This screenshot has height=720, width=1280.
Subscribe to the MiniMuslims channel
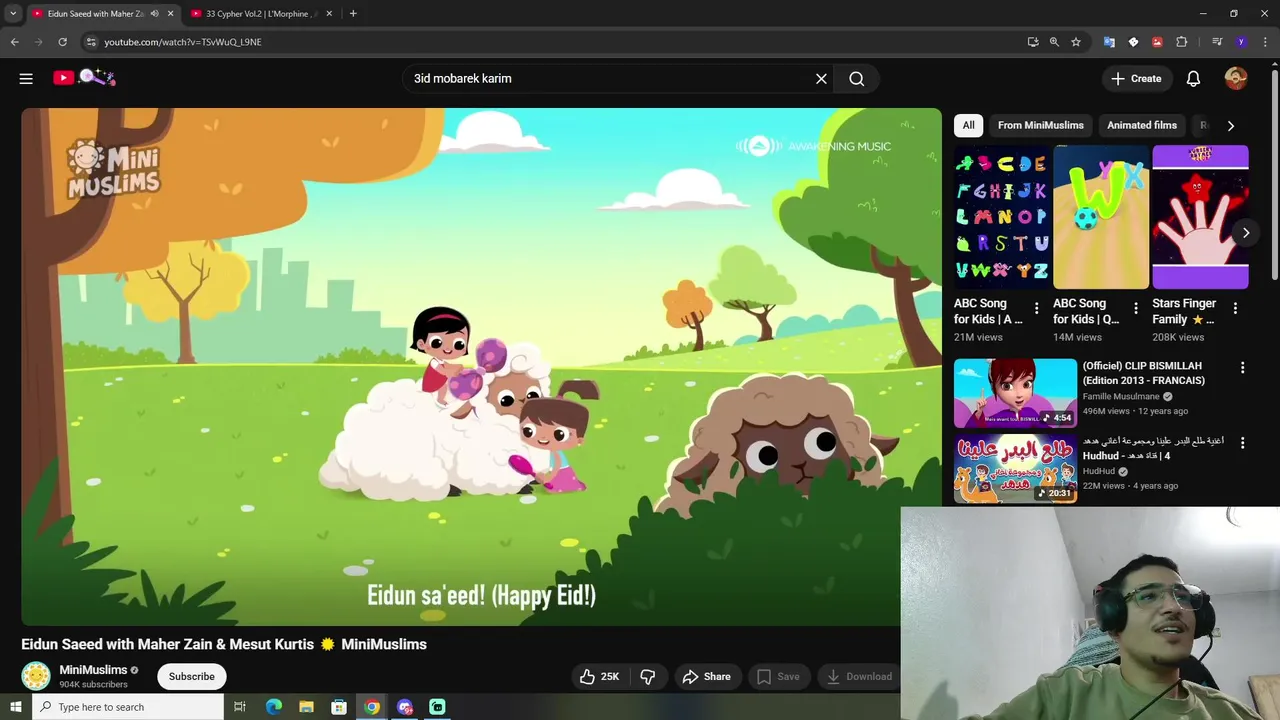[x=191, y=676]
